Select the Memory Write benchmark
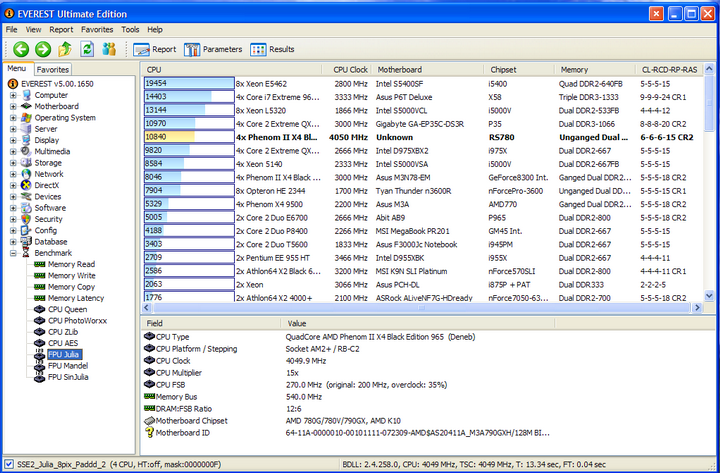 click(72, 276)
